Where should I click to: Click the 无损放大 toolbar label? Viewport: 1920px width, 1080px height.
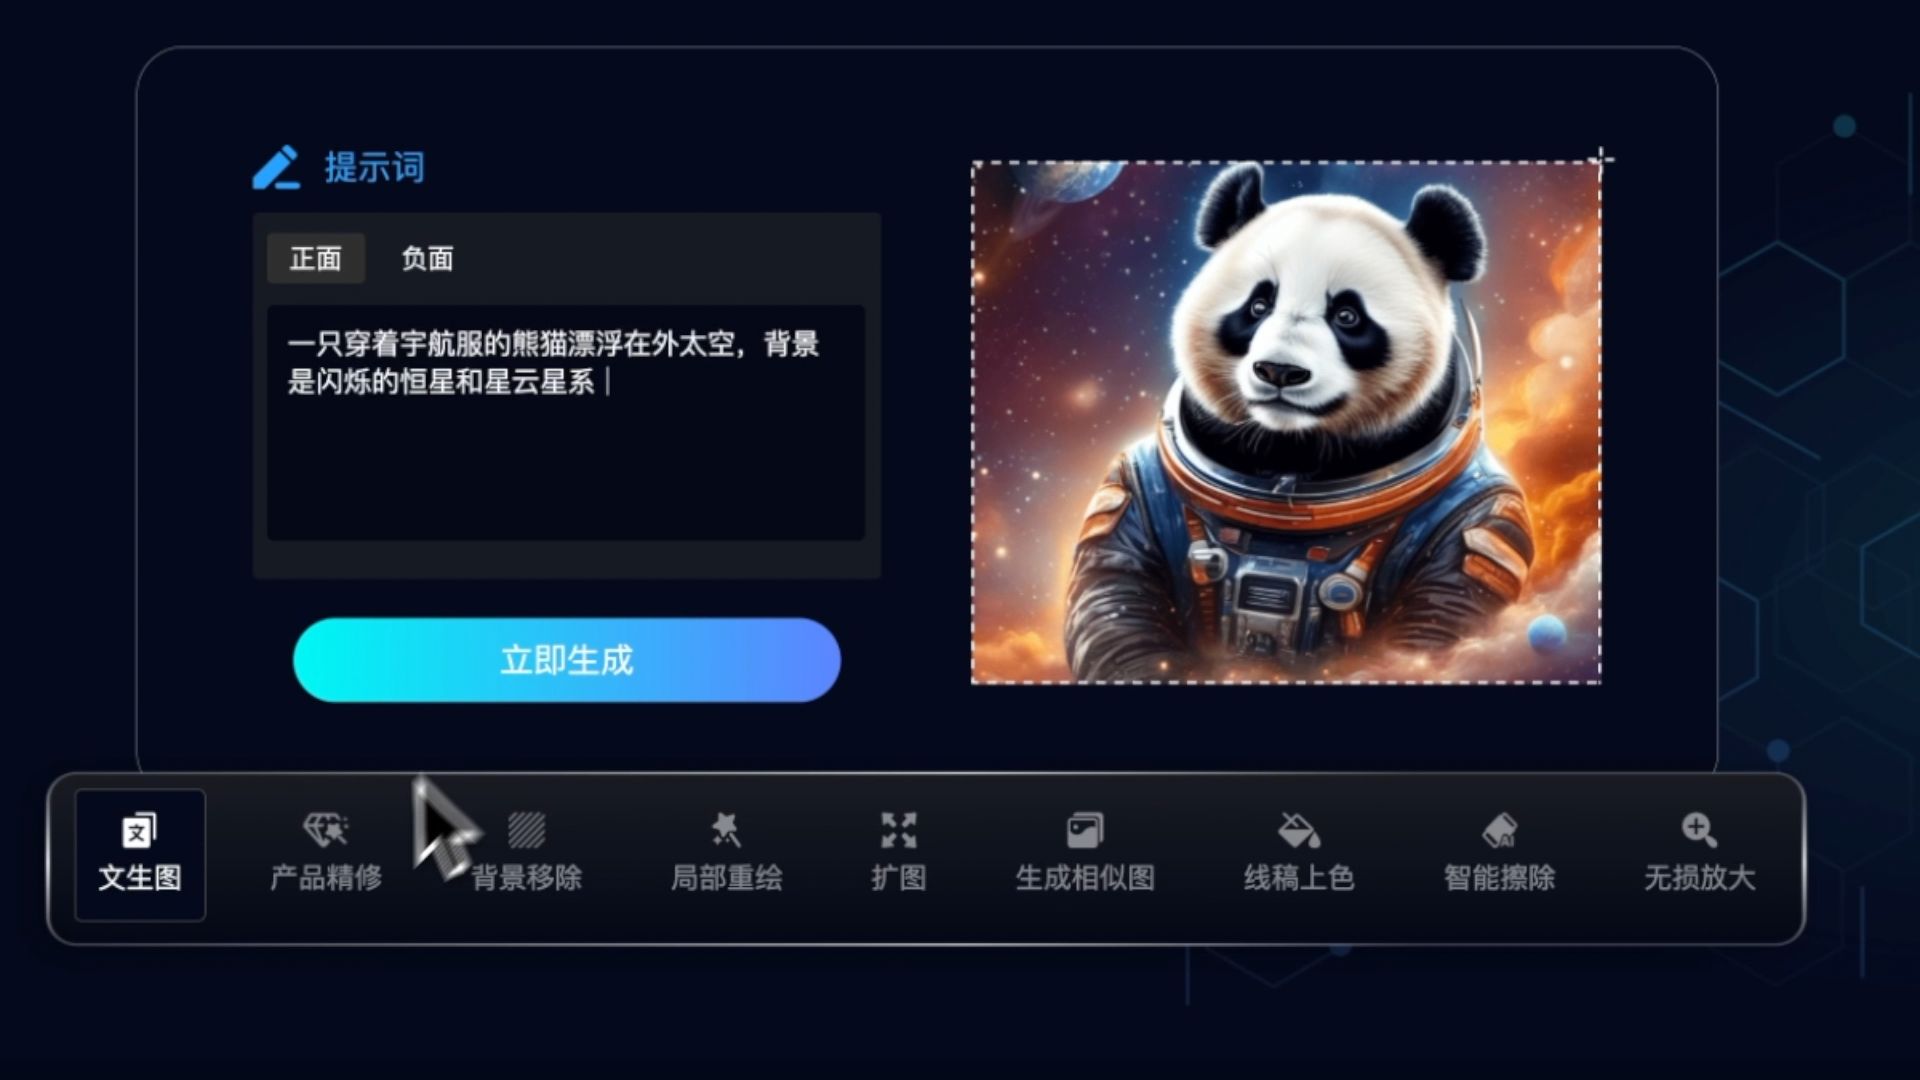(1699, 878)
